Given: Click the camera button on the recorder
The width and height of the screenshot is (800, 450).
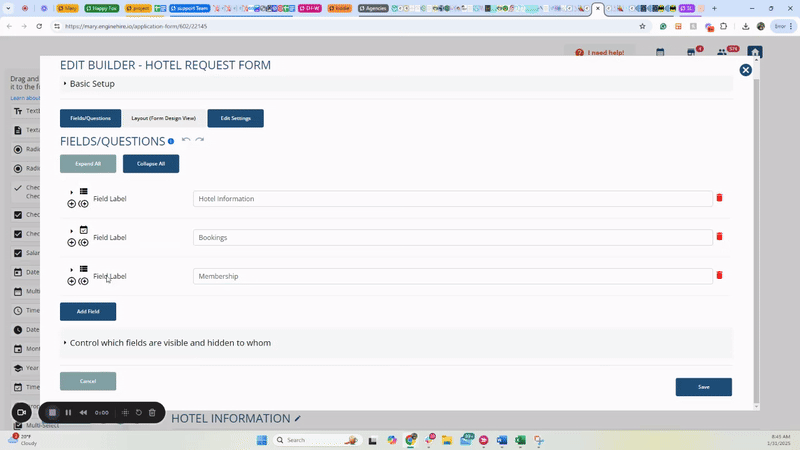Looking at the screenshot, I should pos(21,412).
